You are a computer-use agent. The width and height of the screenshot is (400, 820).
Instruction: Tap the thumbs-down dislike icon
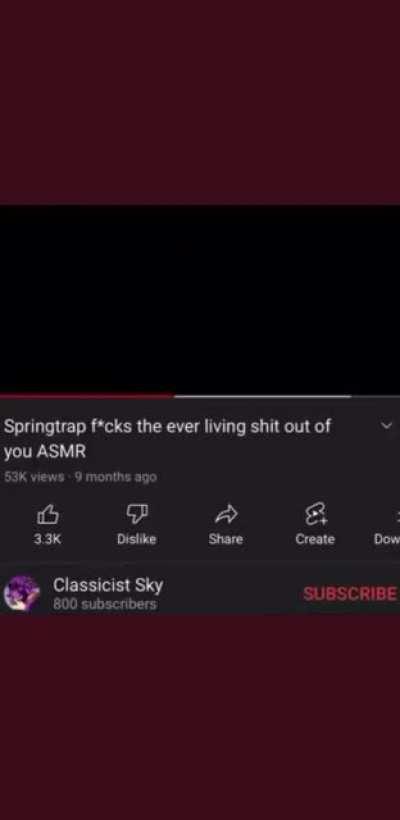tap(136, 515)
